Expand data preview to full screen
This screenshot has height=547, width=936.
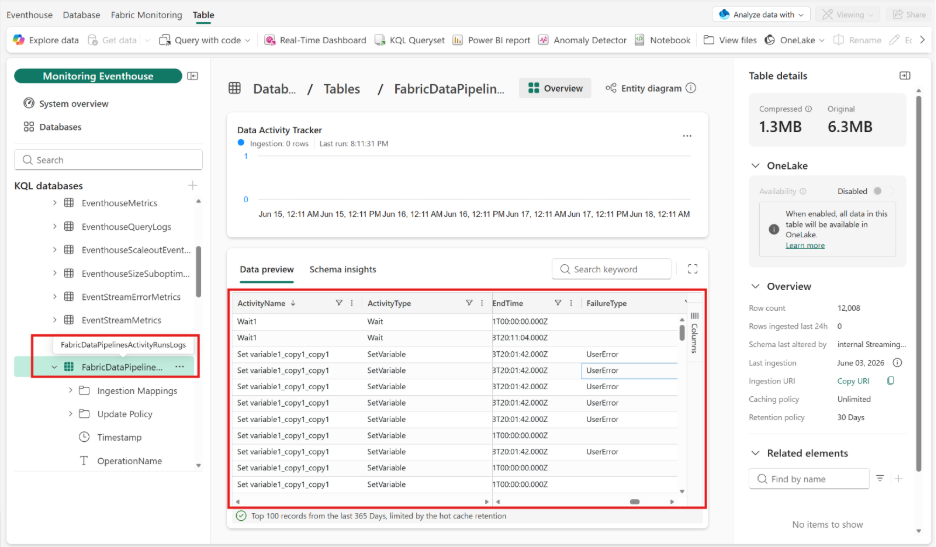[x=692, y=269]
